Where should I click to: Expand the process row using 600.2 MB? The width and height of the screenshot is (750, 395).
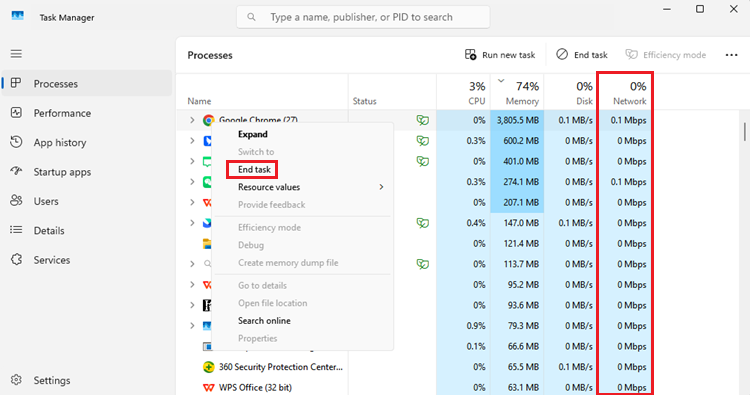click(192, 141)
